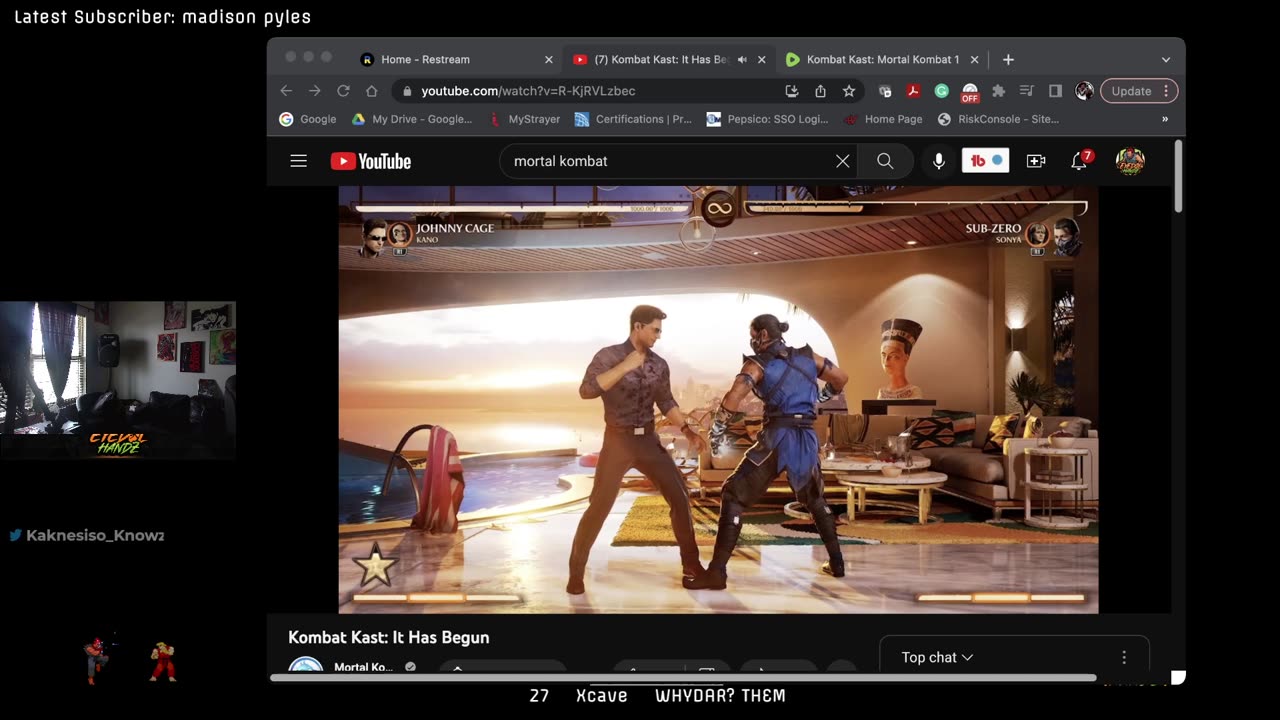The height and width of the screenshot is (720, 1280).
Task: Open live chat three-dot options menu
Action: pos(1124,657)
